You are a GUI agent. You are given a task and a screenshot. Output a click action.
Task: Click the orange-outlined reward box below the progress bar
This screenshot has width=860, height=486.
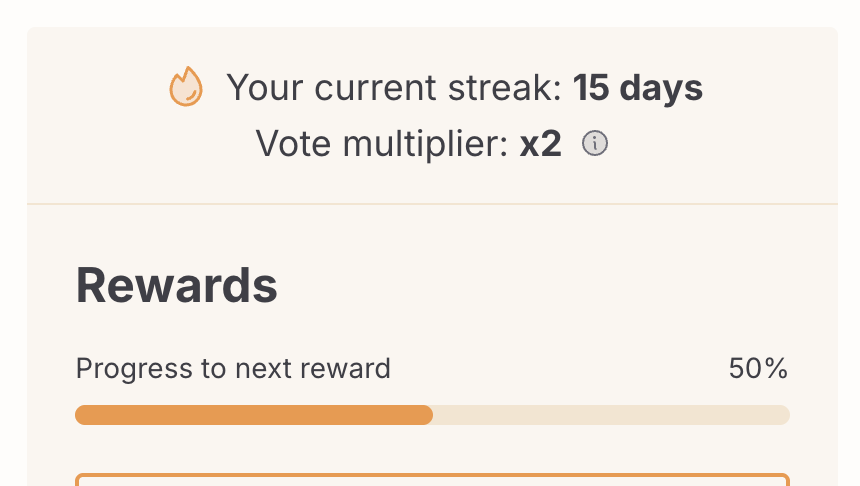(x=432, y=480)
